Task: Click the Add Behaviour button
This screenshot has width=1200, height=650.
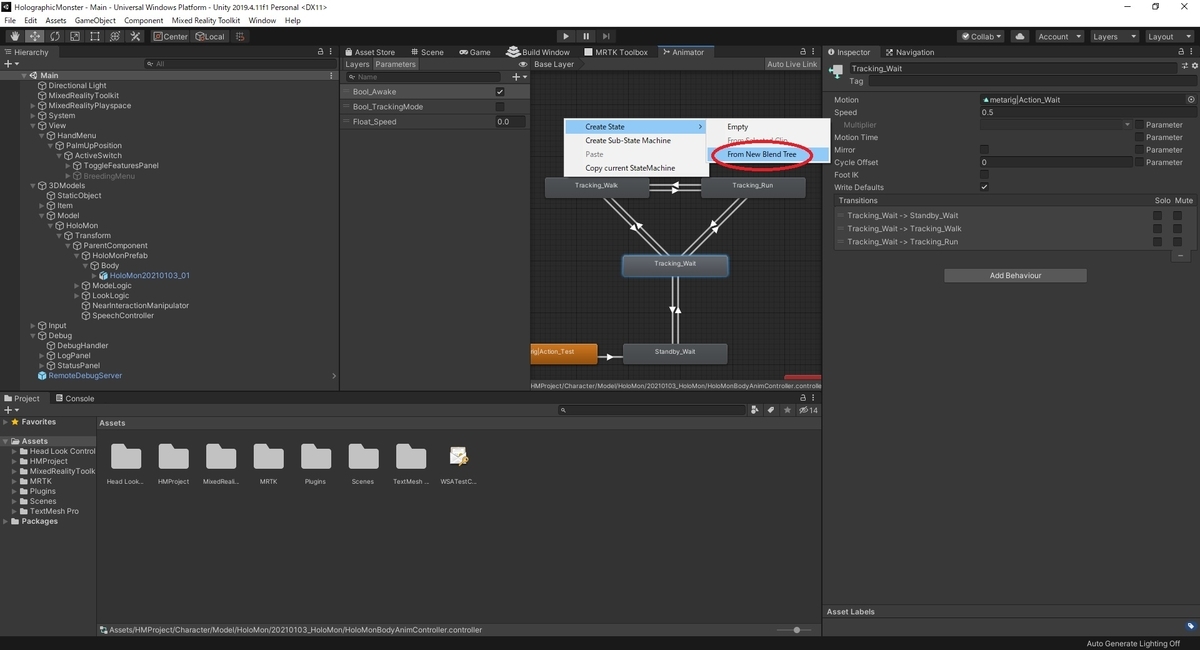Action: tap(1015, 275)
